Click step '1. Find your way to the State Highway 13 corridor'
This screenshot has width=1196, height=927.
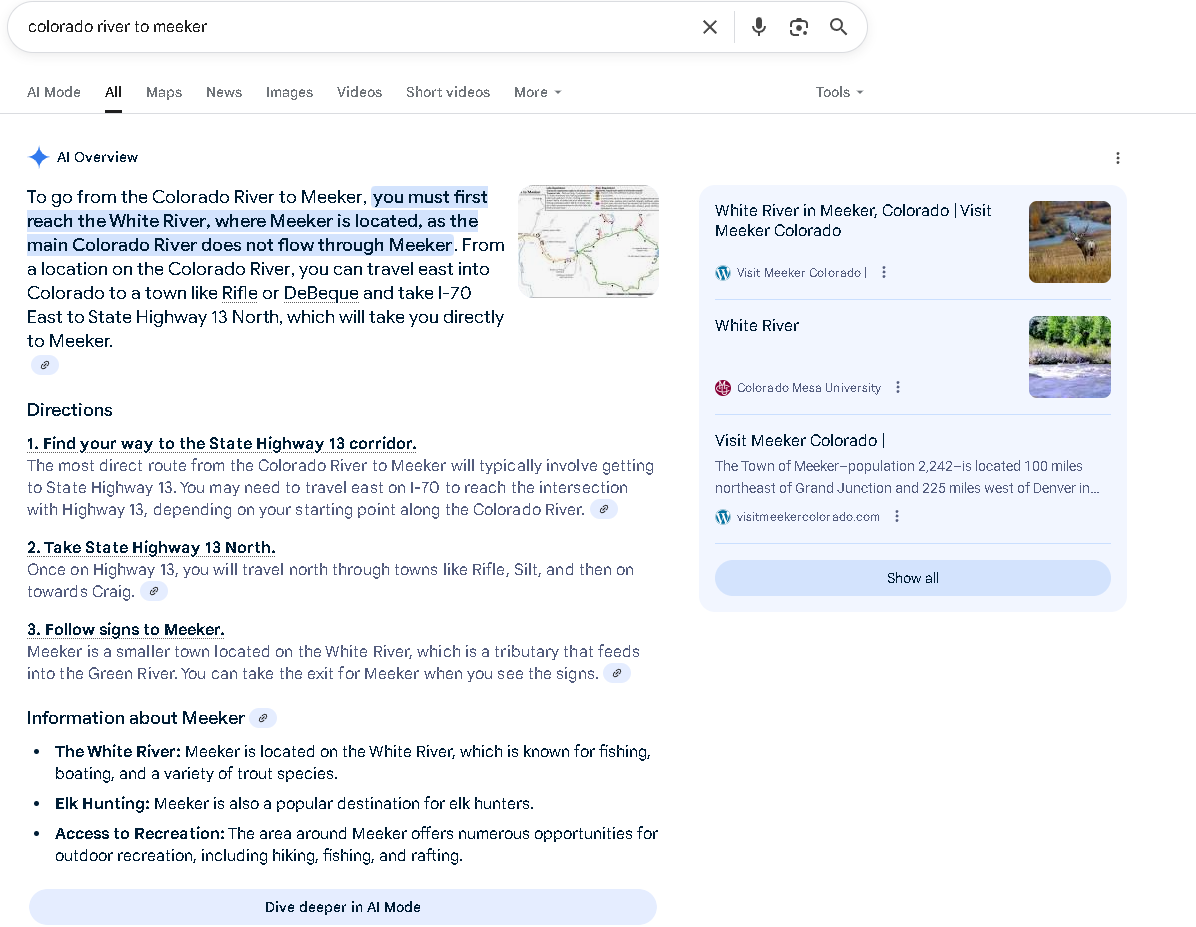tap(221, 443)
